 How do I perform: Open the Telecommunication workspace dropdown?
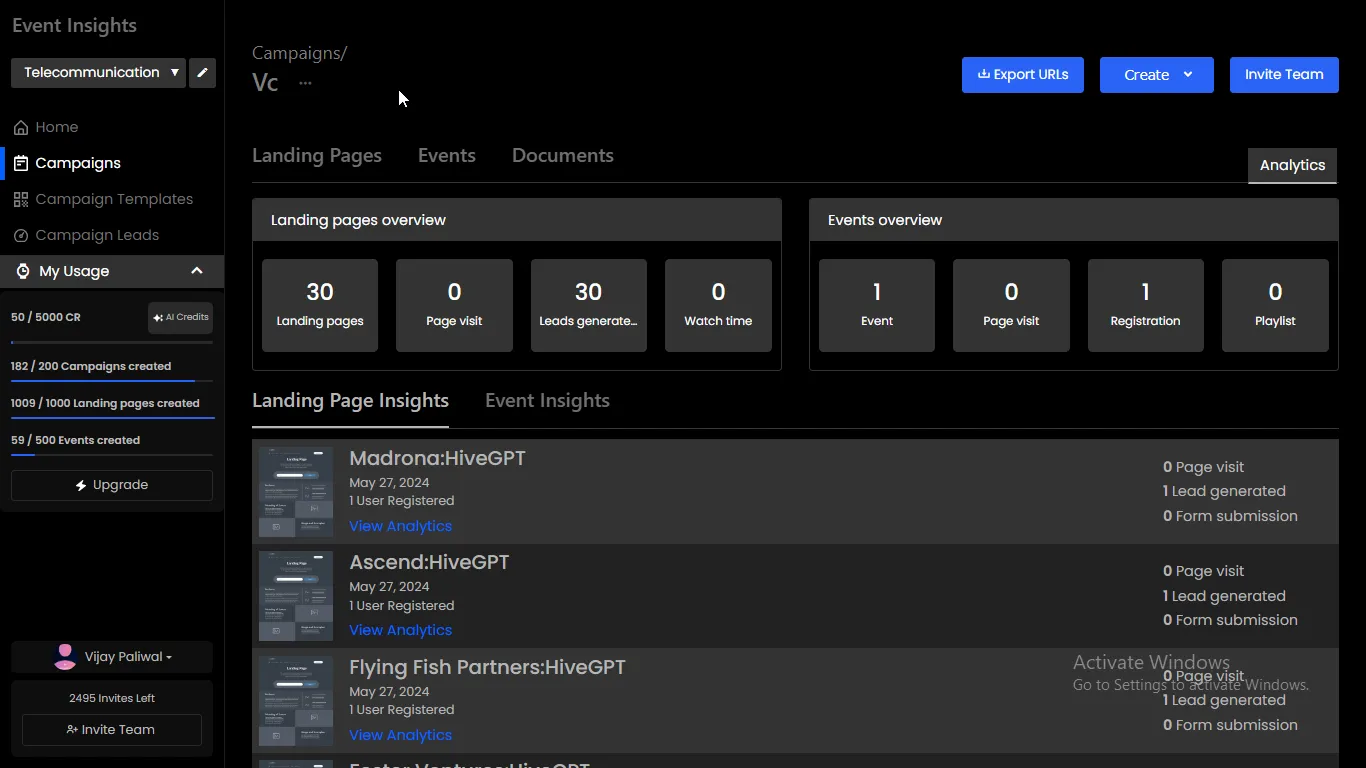click(x=98, y=73)
